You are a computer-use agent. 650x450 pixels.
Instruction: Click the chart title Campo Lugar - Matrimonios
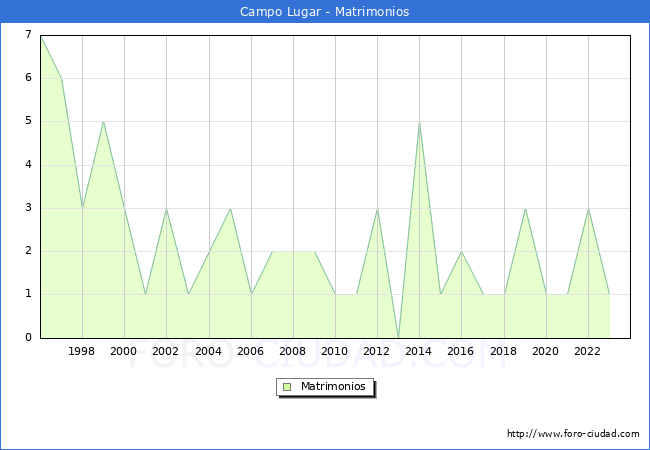point(325,12)
